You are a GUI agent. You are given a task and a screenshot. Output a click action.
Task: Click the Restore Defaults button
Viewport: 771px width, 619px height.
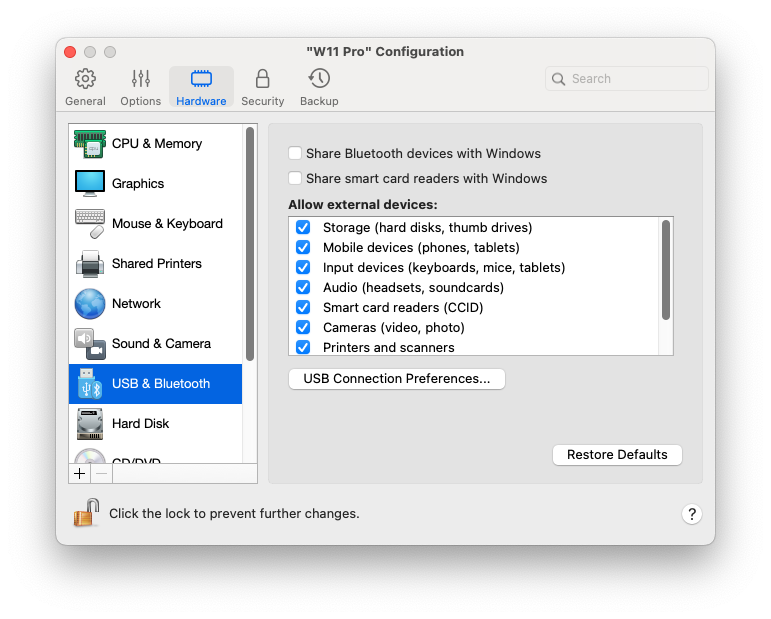[x=617, y=455]
